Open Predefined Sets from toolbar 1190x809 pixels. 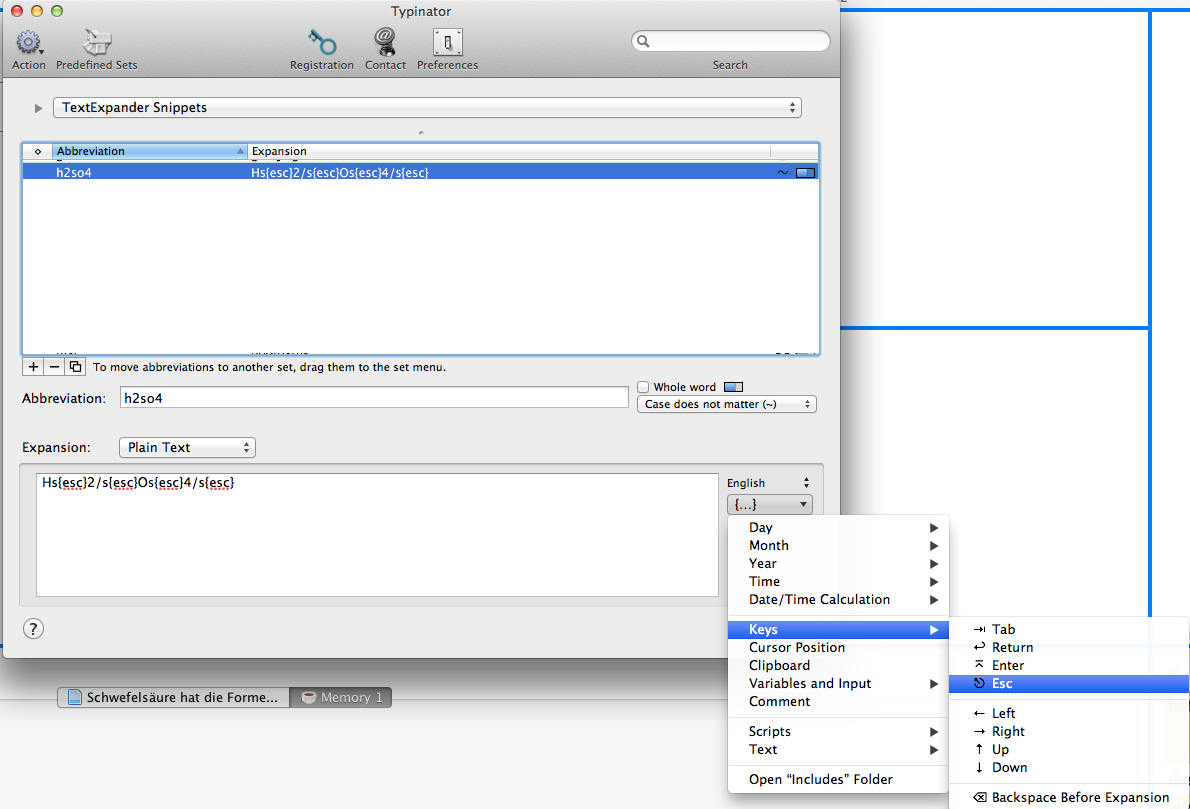(97, 43)
